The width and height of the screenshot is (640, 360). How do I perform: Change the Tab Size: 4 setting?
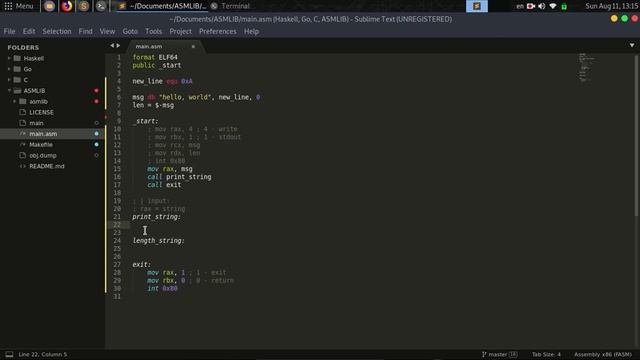coord(546,354)
